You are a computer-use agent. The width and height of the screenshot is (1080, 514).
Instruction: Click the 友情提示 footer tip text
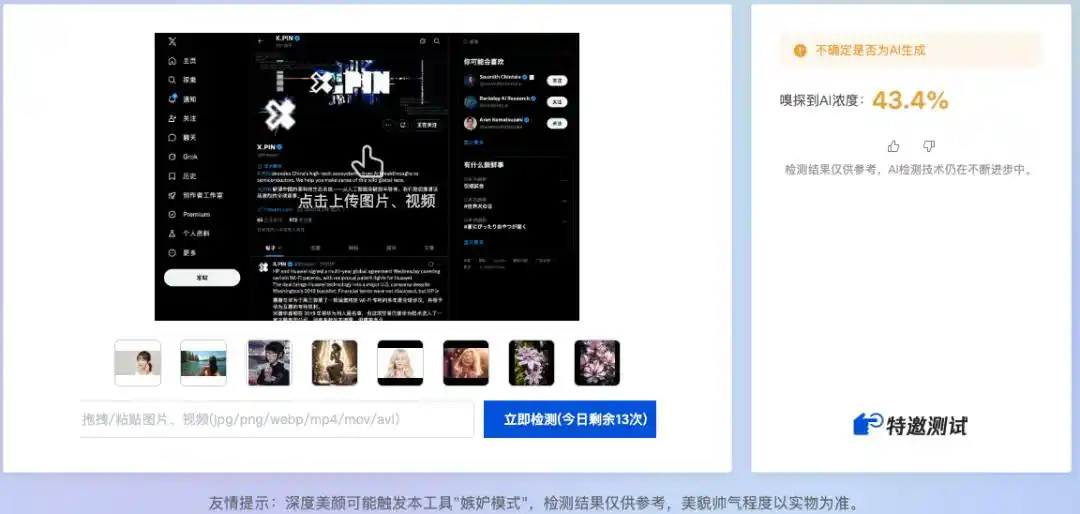[x=533, y=502]
